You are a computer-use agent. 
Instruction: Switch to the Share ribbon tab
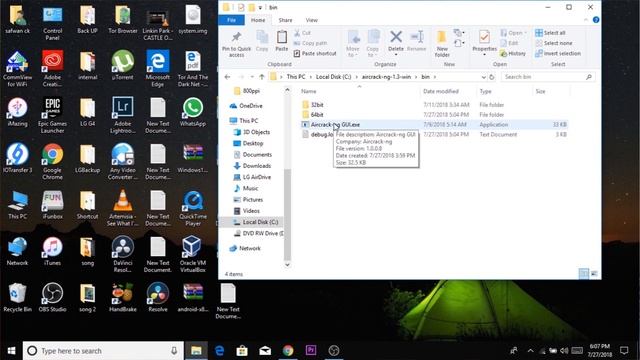(x=285, y=20)
